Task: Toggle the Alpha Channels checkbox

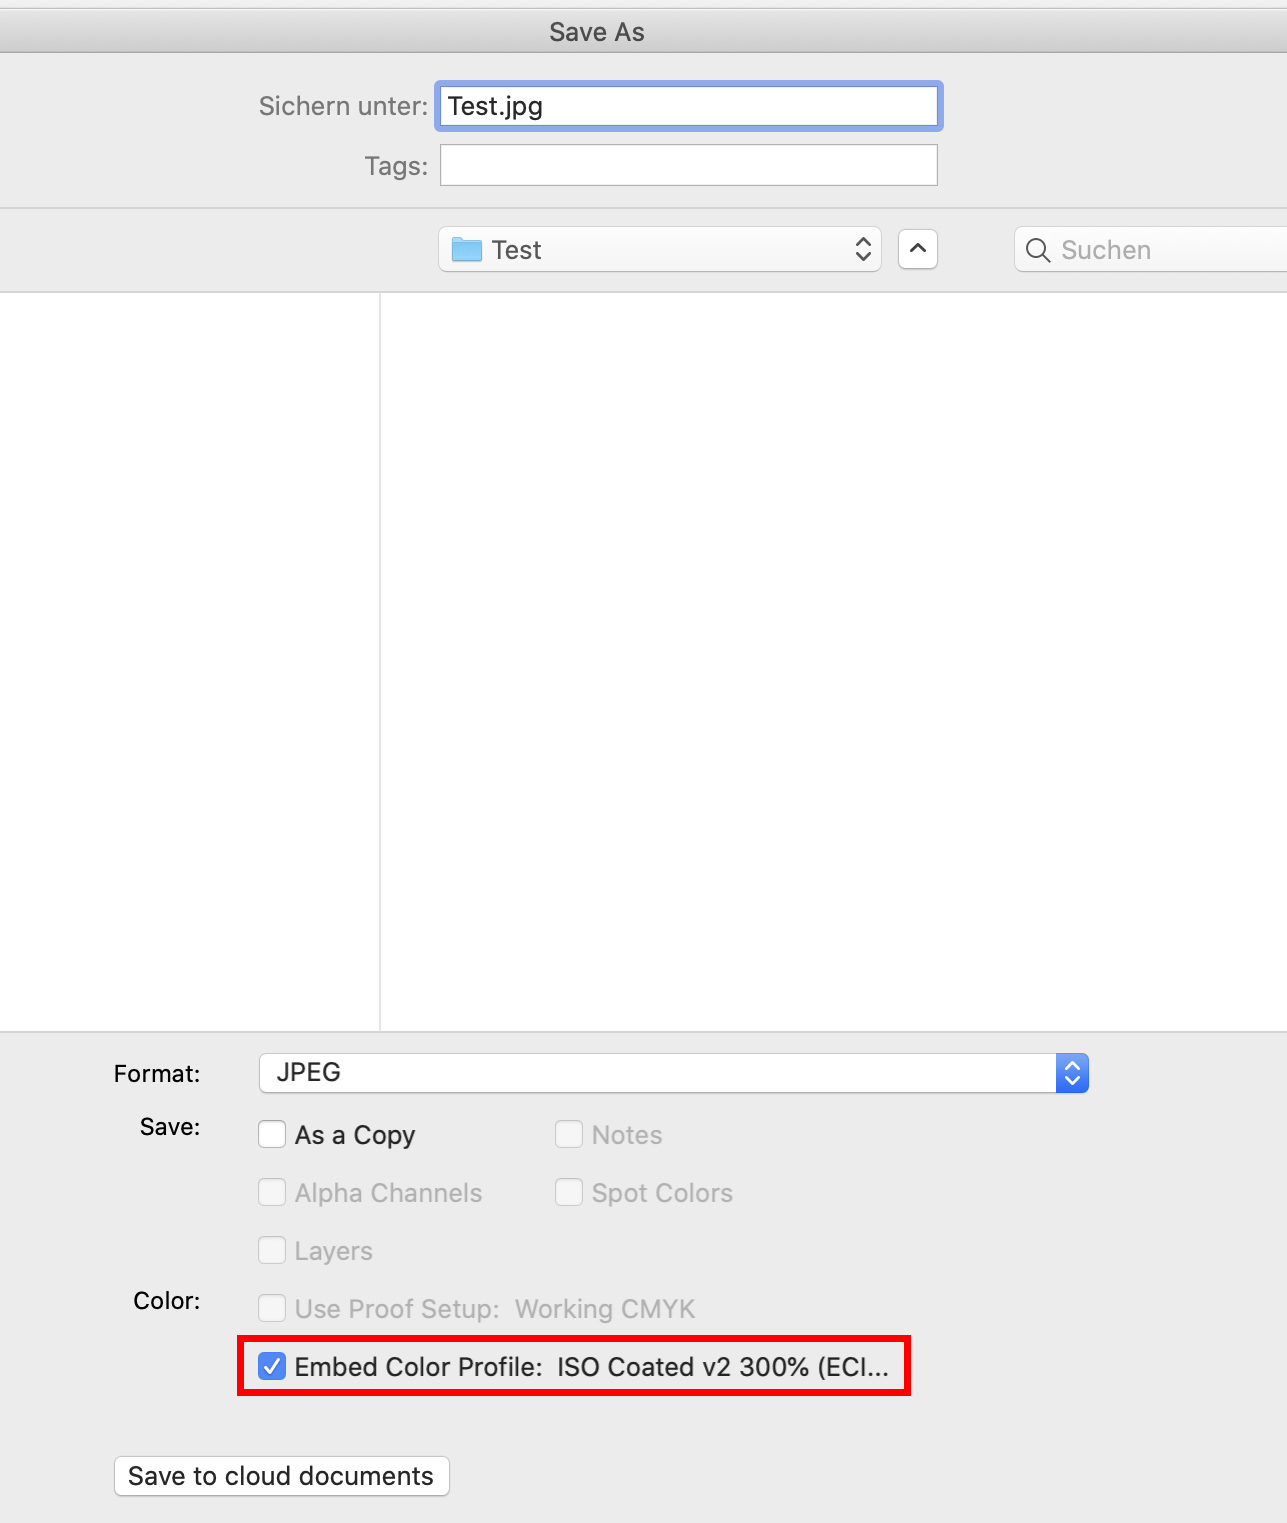Action: [272, 1193]
